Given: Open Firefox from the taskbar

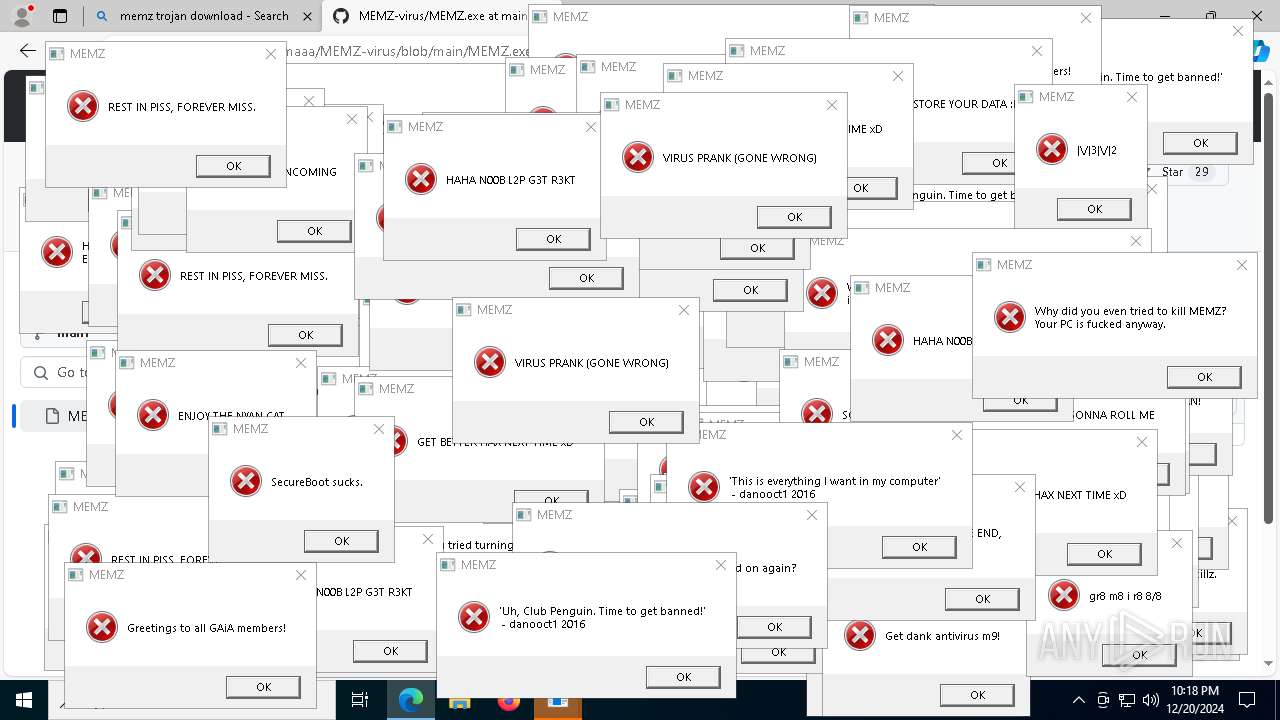Looking at the screenshot, I should [x=509, y=700].
